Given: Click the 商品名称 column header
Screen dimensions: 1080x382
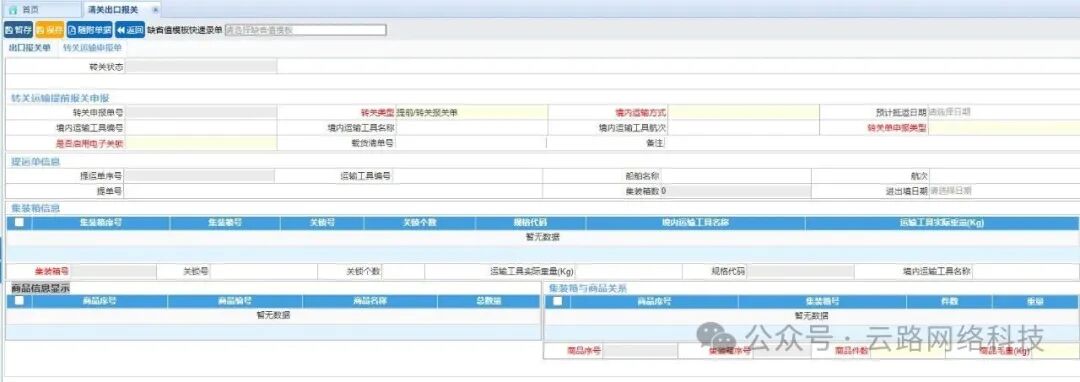Looking at the screenshot, I should 370,301.
